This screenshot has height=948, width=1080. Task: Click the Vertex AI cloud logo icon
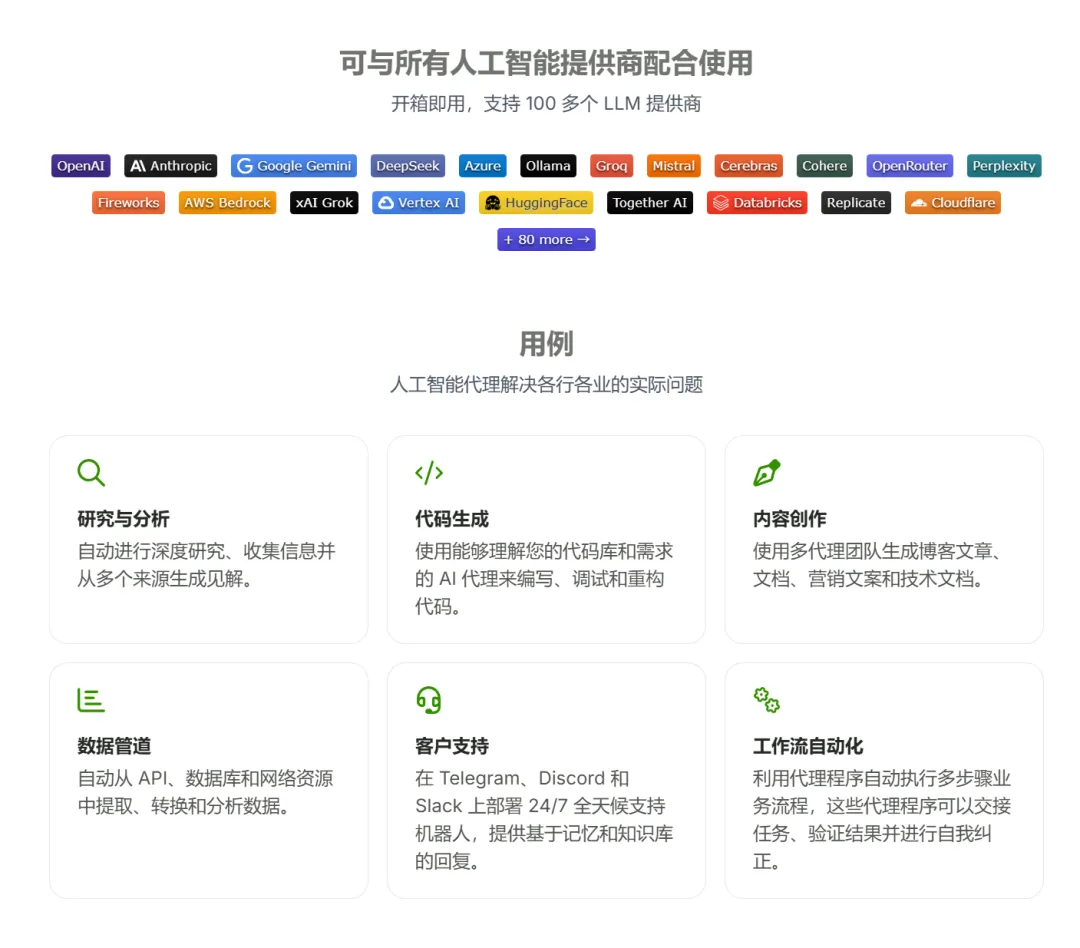[386, 203]
